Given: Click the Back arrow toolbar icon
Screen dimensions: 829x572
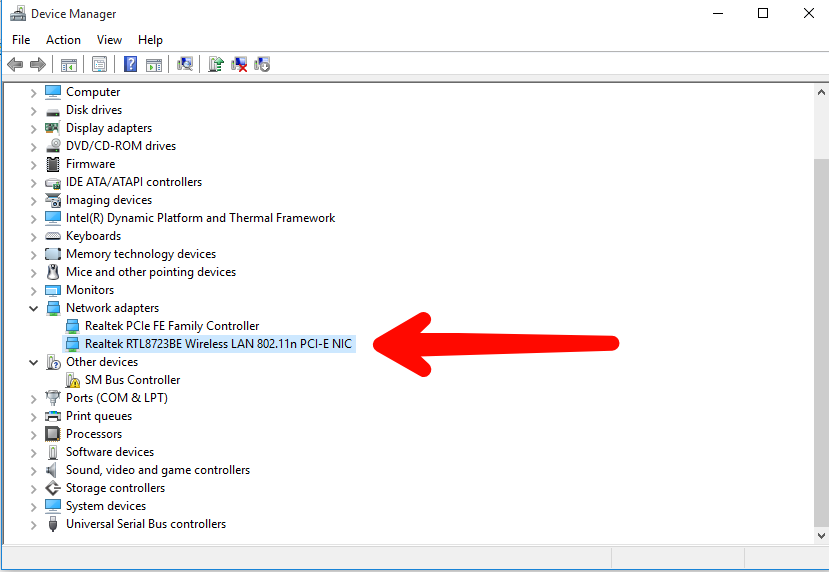Looking at the screenshot, I should pos(15,64).
